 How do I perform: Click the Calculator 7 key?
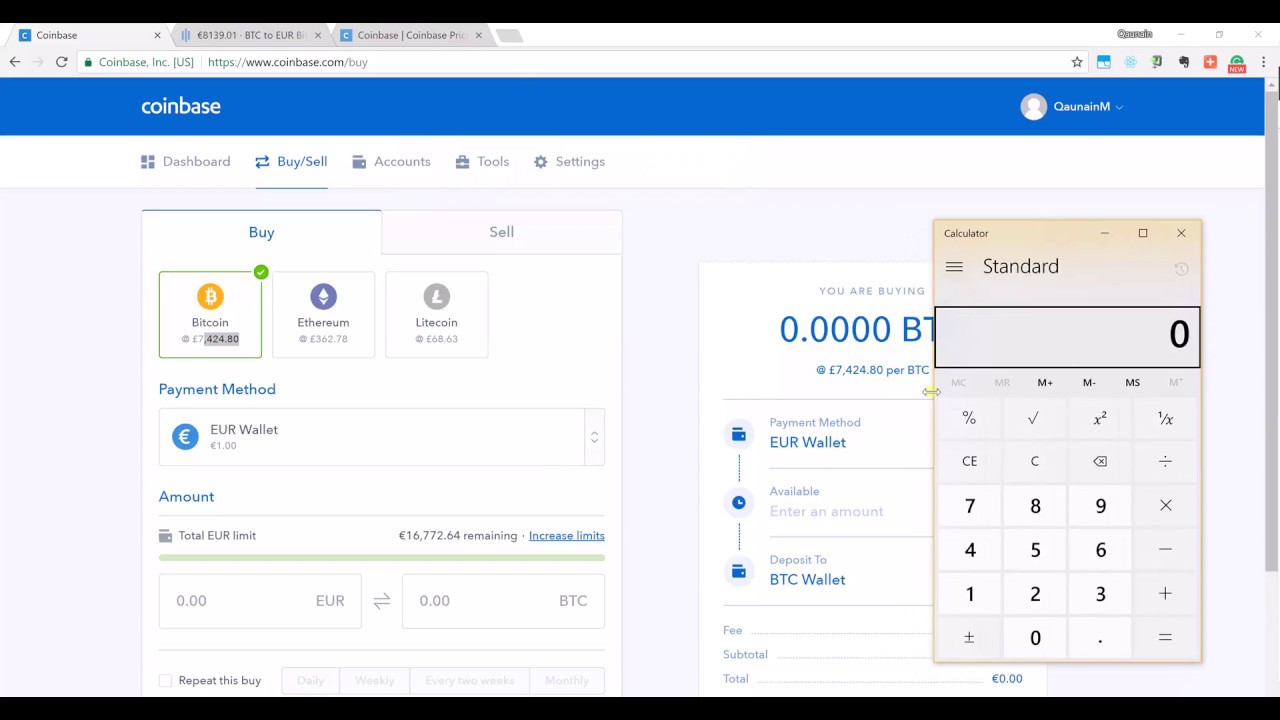coord(969,505)
